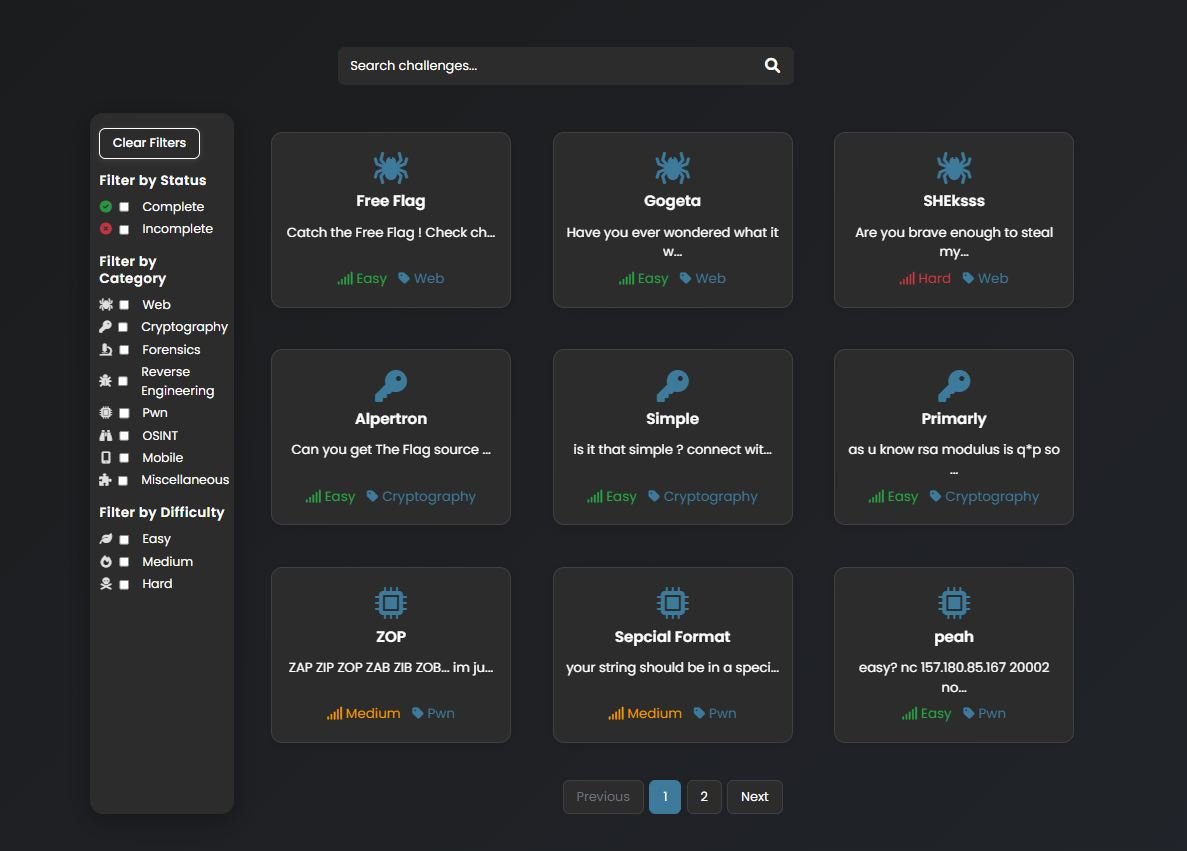Click the chip icon on ZOP card
This screenshot has width=1187, height=851.
(x=391, y=603)
